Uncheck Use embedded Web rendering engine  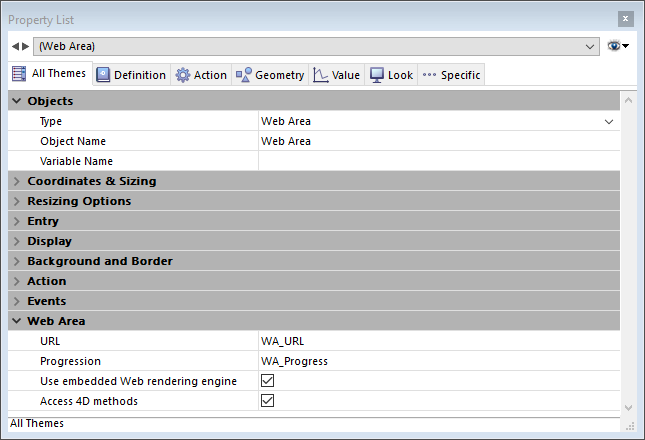[267, 381]
